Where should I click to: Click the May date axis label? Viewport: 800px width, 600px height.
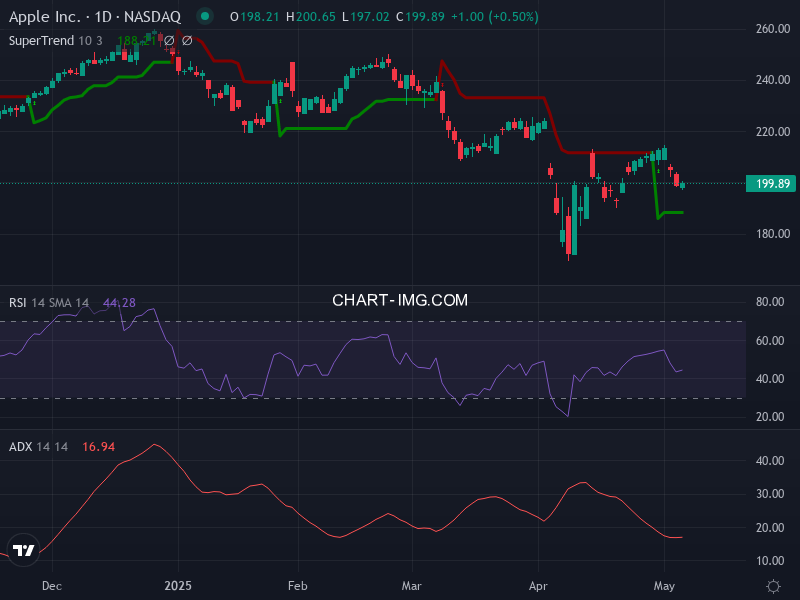(664, 586)
